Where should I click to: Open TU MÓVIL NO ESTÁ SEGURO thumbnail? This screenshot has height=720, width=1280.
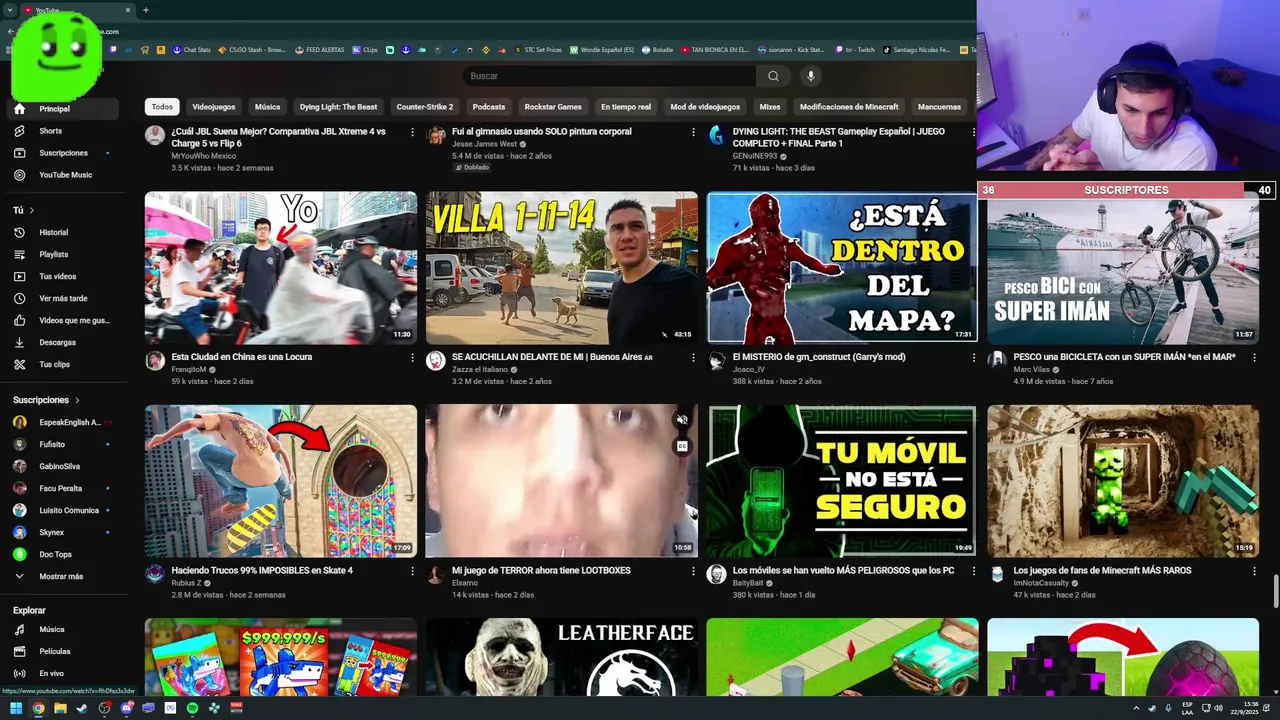(x=842, y=481)
